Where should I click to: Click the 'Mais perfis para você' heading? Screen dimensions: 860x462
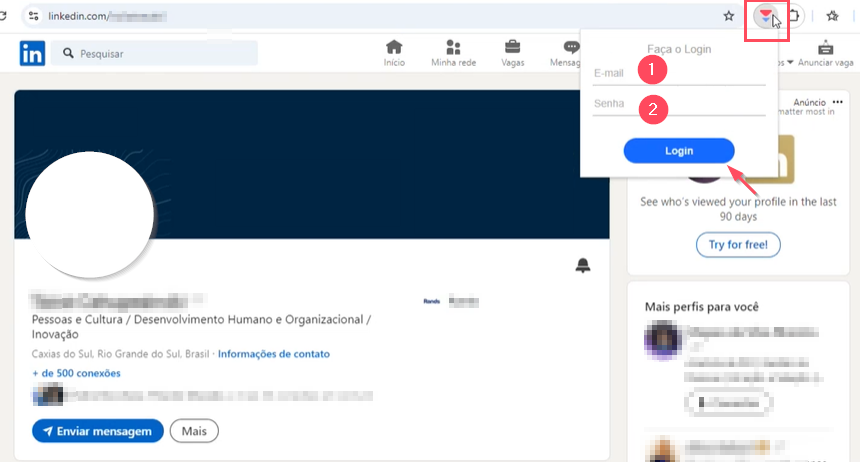pyautogui.click(x=701, y=307)
